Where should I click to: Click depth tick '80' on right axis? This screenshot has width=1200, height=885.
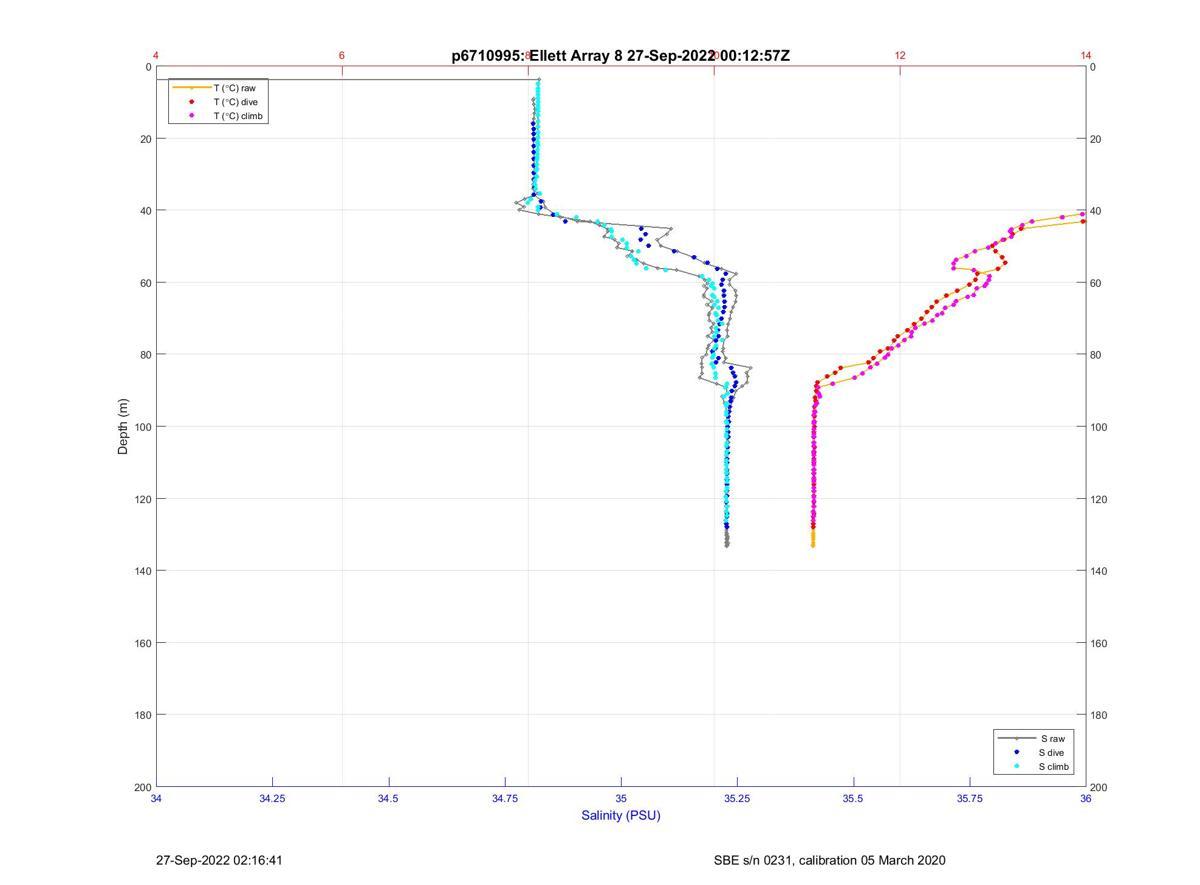point(1096,355)
